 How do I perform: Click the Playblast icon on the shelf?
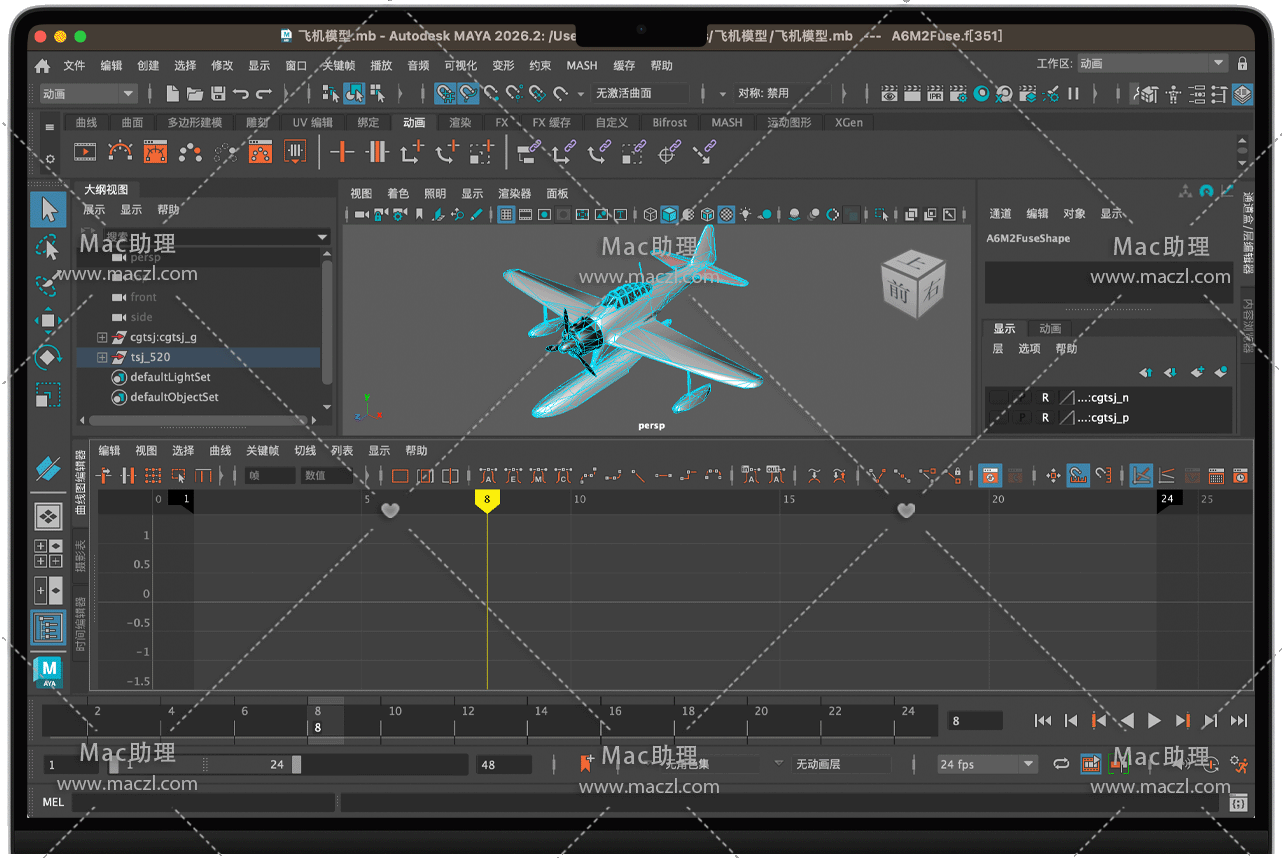coord(86,153)
